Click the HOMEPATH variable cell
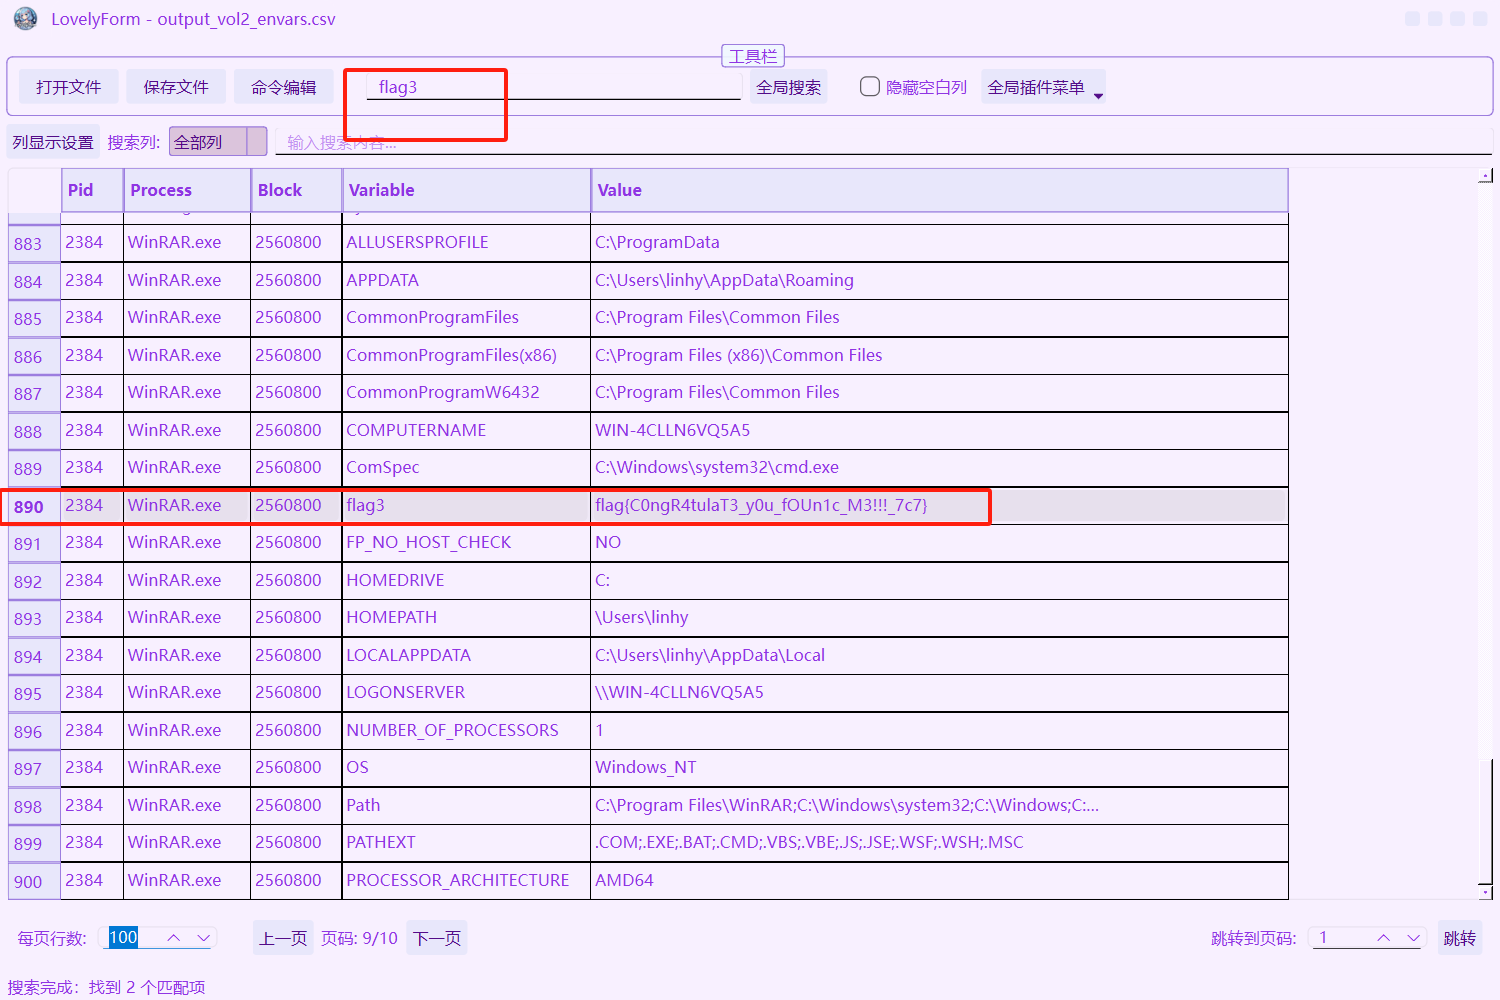This screenshot has width=1500, height=1000. click(x=466, y=618)
